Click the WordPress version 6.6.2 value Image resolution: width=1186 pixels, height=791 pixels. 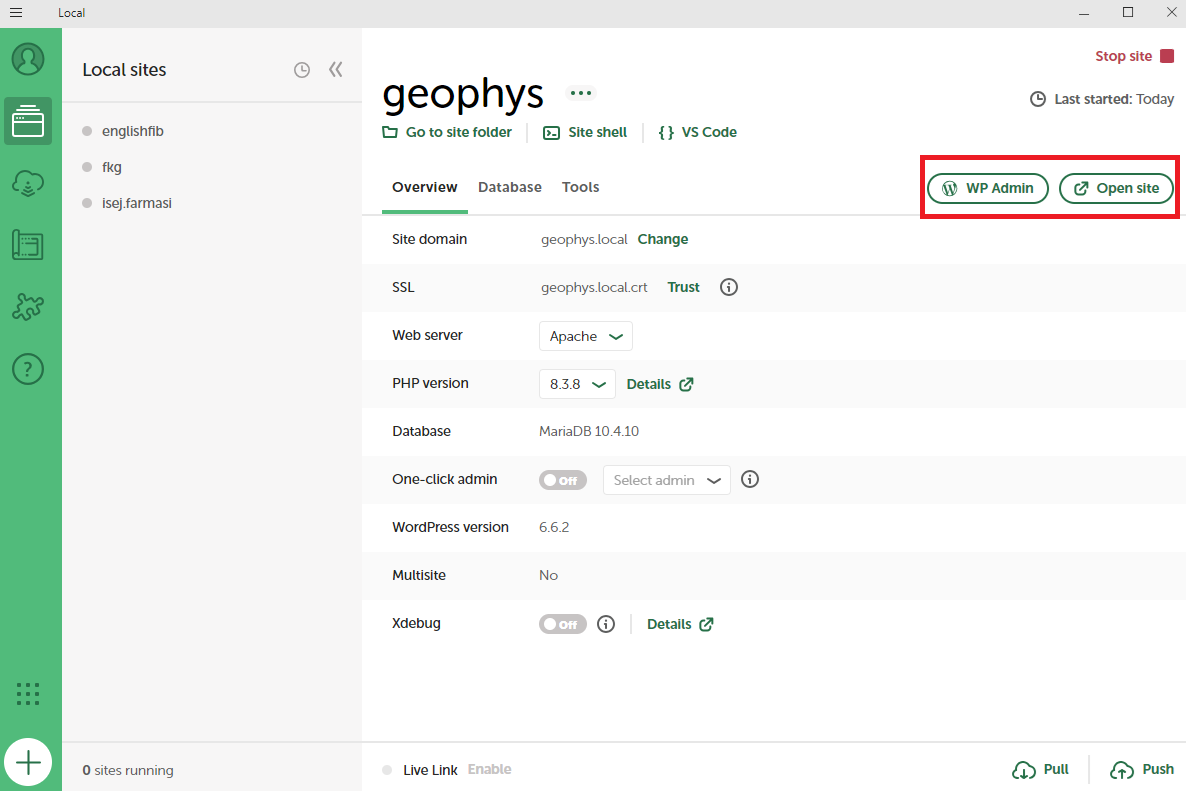554,527
